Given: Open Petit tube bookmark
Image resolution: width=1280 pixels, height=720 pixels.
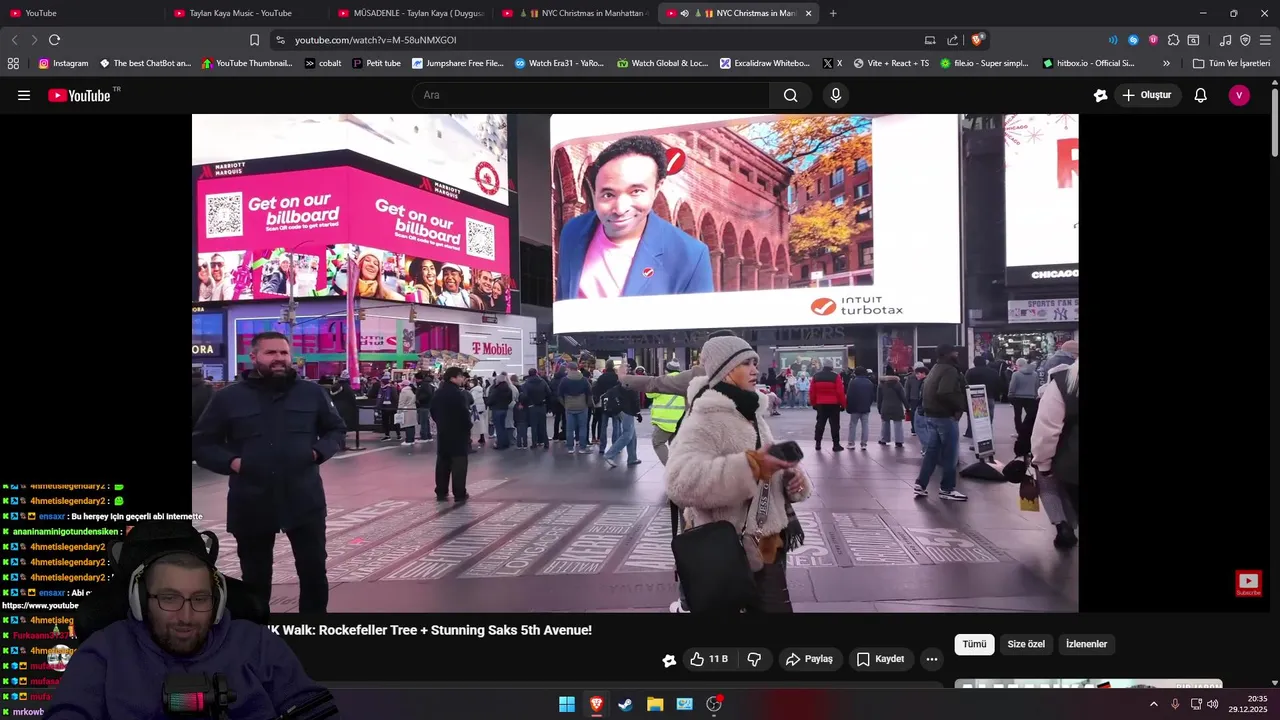Looking at the screenshot, I should pos(376,63).
